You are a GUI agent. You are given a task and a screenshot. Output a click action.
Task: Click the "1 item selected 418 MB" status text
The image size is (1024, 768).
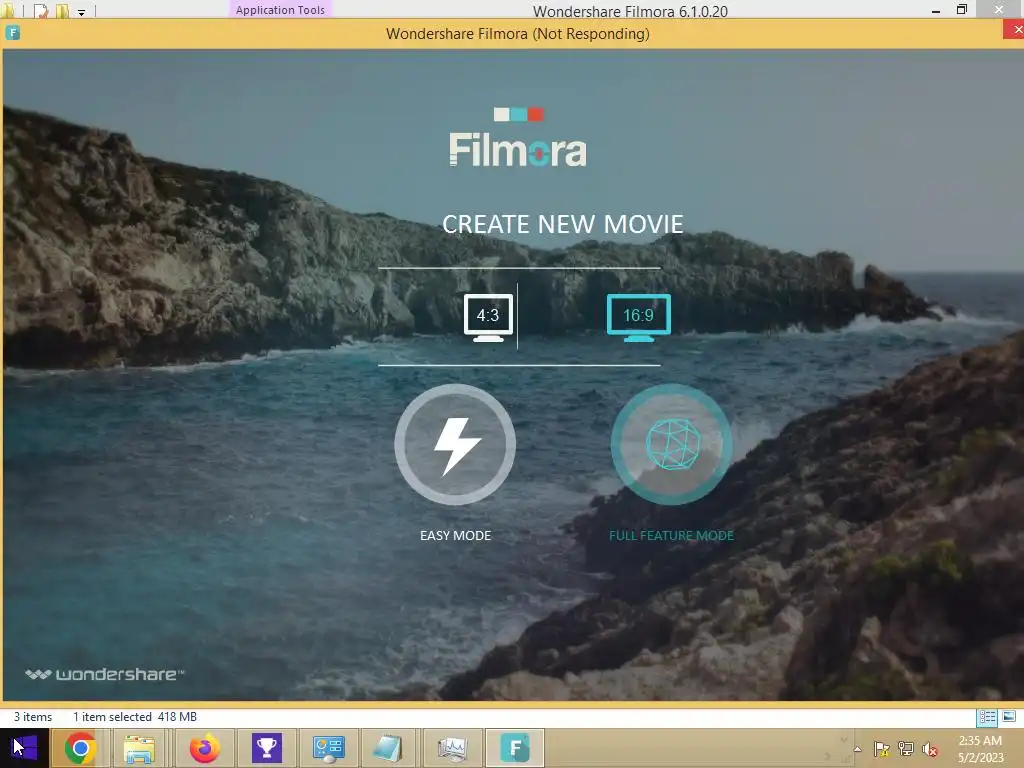(x=135, y=717)
